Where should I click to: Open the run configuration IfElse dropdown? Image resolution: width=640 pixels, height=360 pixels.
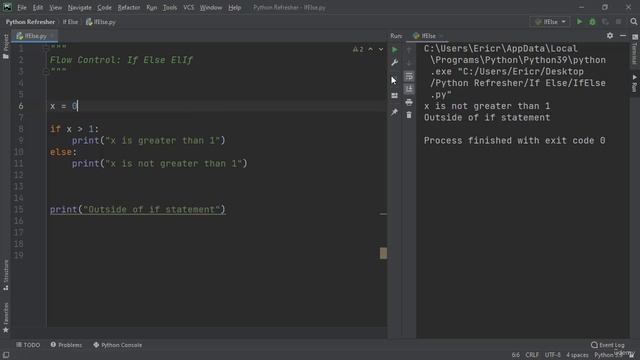(550, 22)
